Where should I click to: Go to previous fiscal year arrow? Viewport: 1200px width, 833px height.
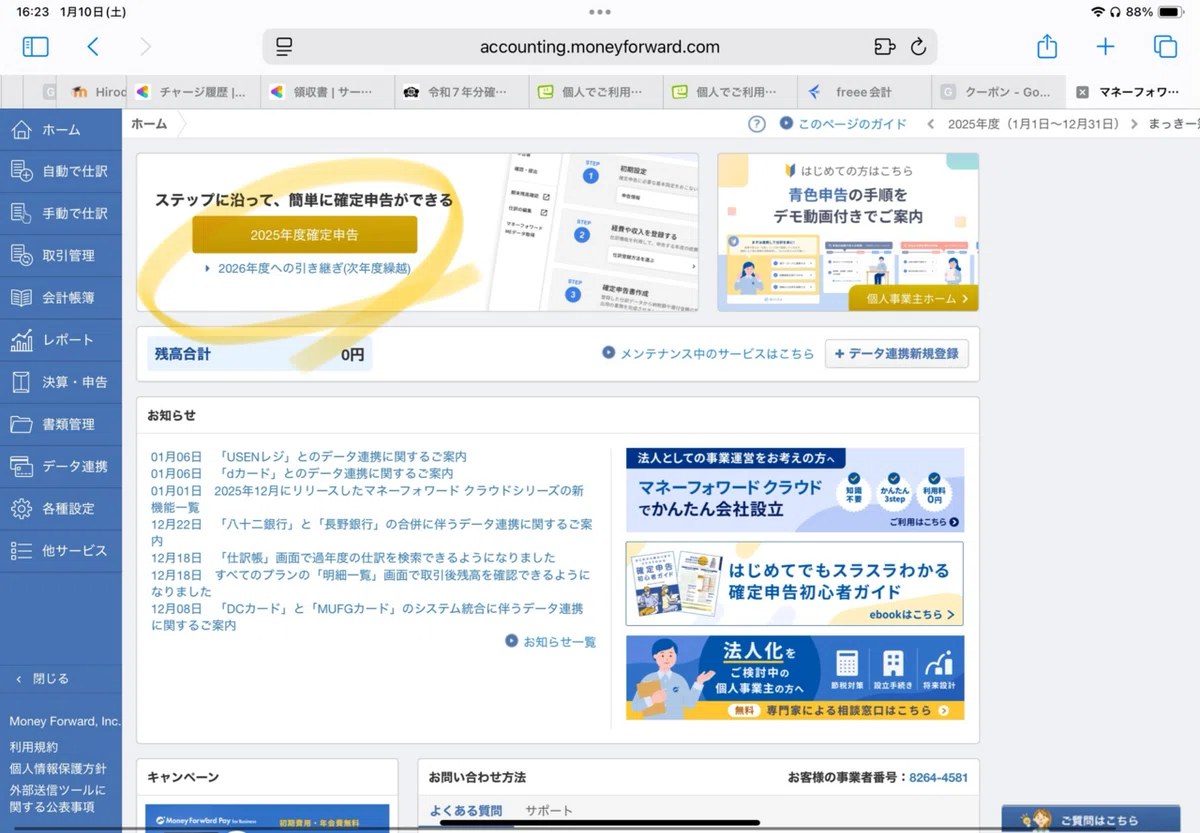[x=931, y=124]
